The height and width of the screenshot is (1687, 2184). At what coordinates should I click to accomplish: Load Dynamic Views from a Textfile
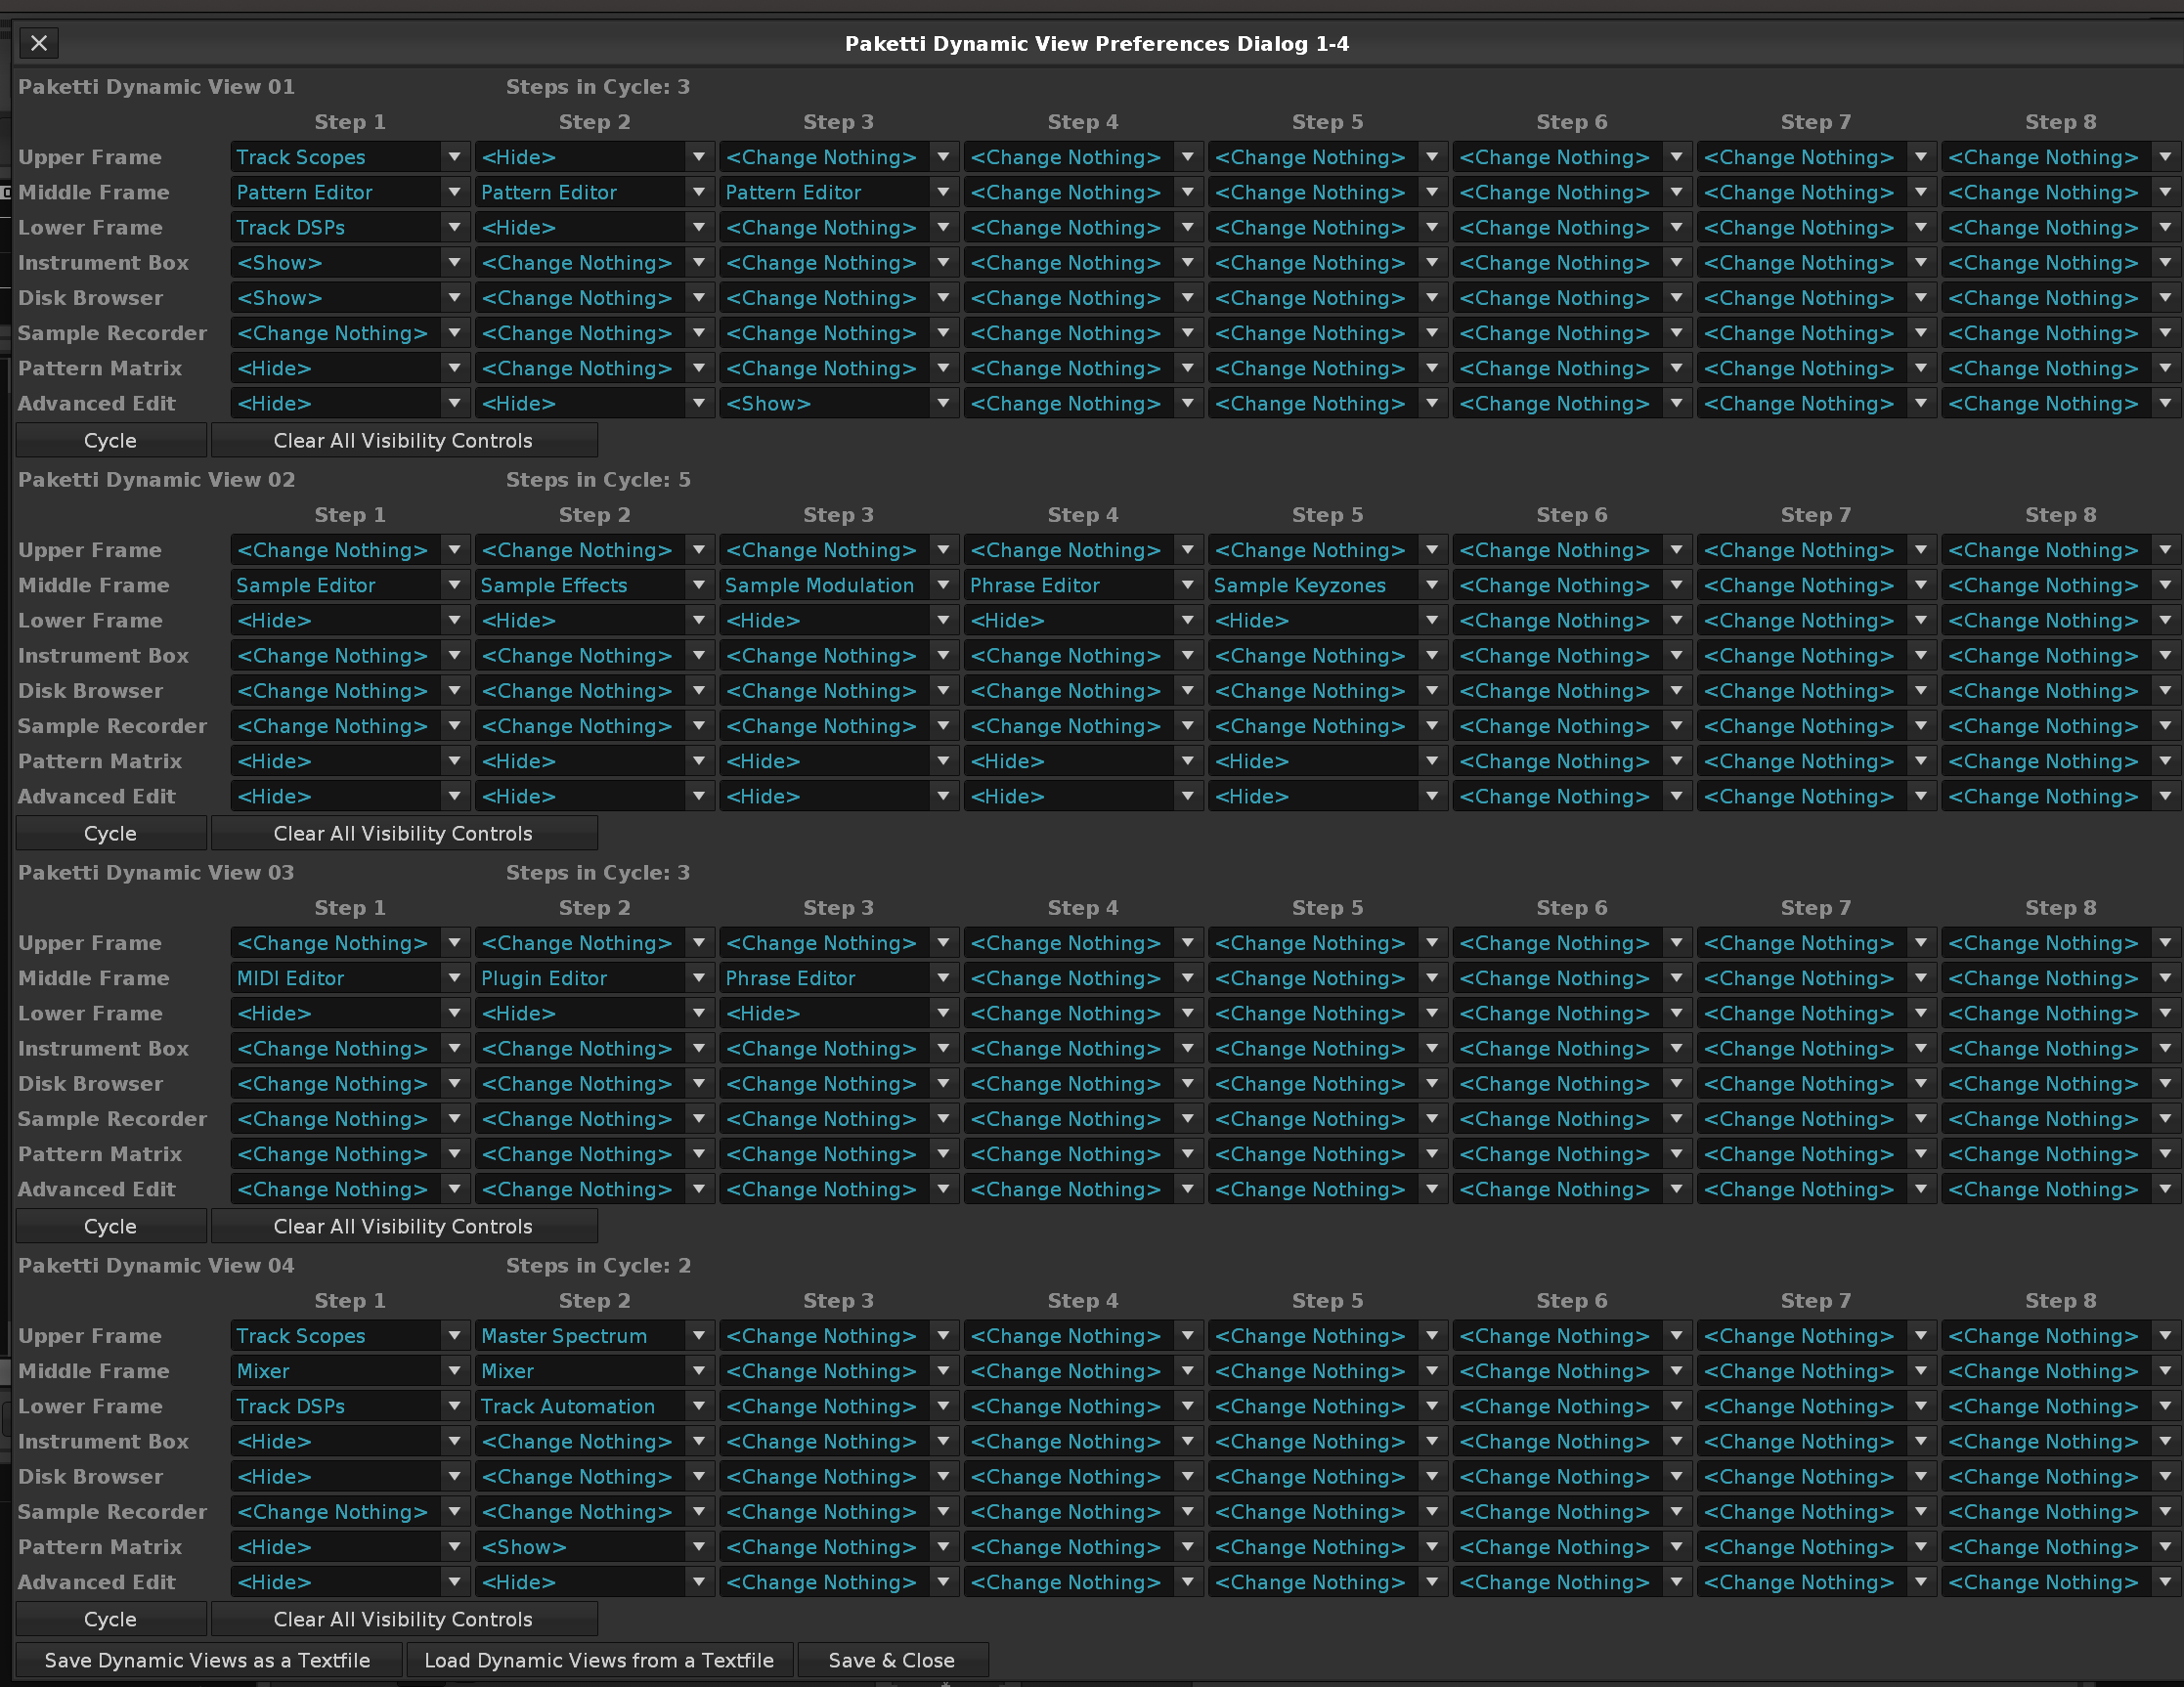point(598,1660)
